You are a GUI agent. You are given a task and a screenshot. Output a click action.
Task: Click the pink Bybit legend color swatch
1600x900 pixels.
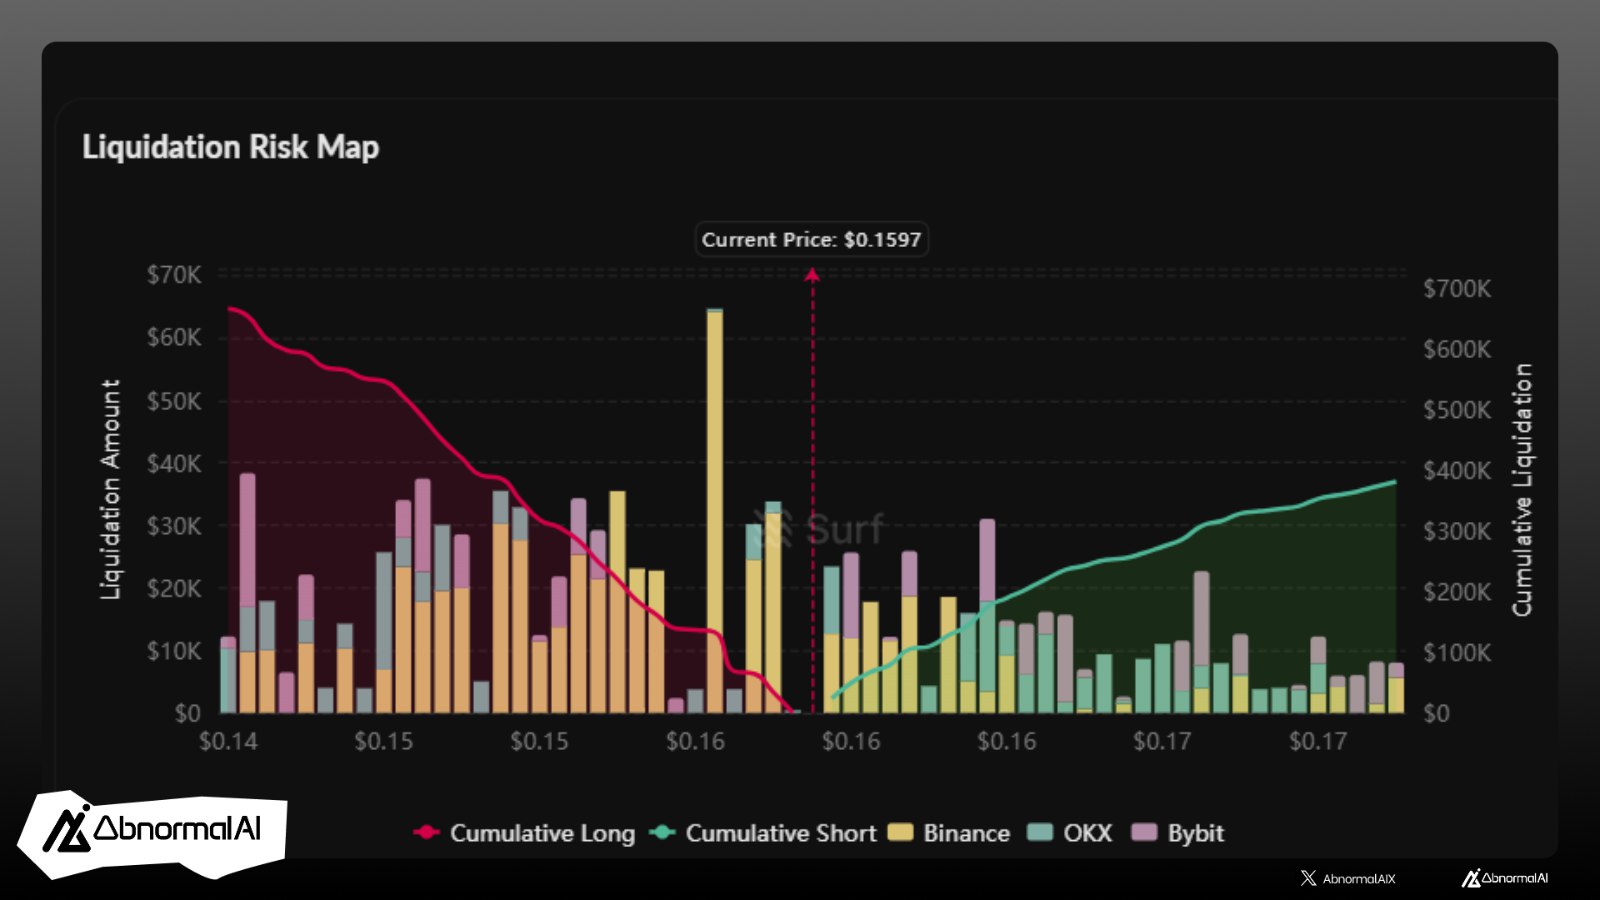pos(1144,833)
